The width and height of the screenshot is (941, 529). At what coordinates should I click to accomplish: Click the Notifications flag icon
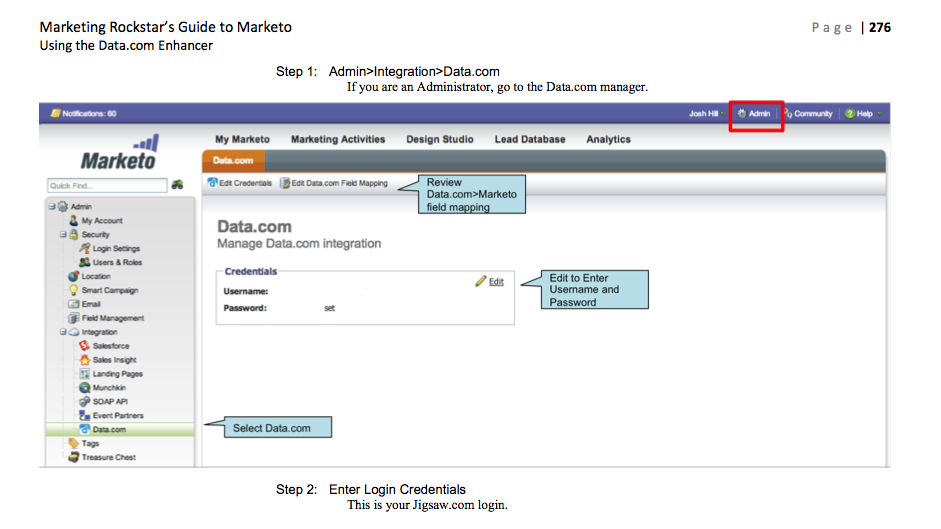[x=55, y=113]
